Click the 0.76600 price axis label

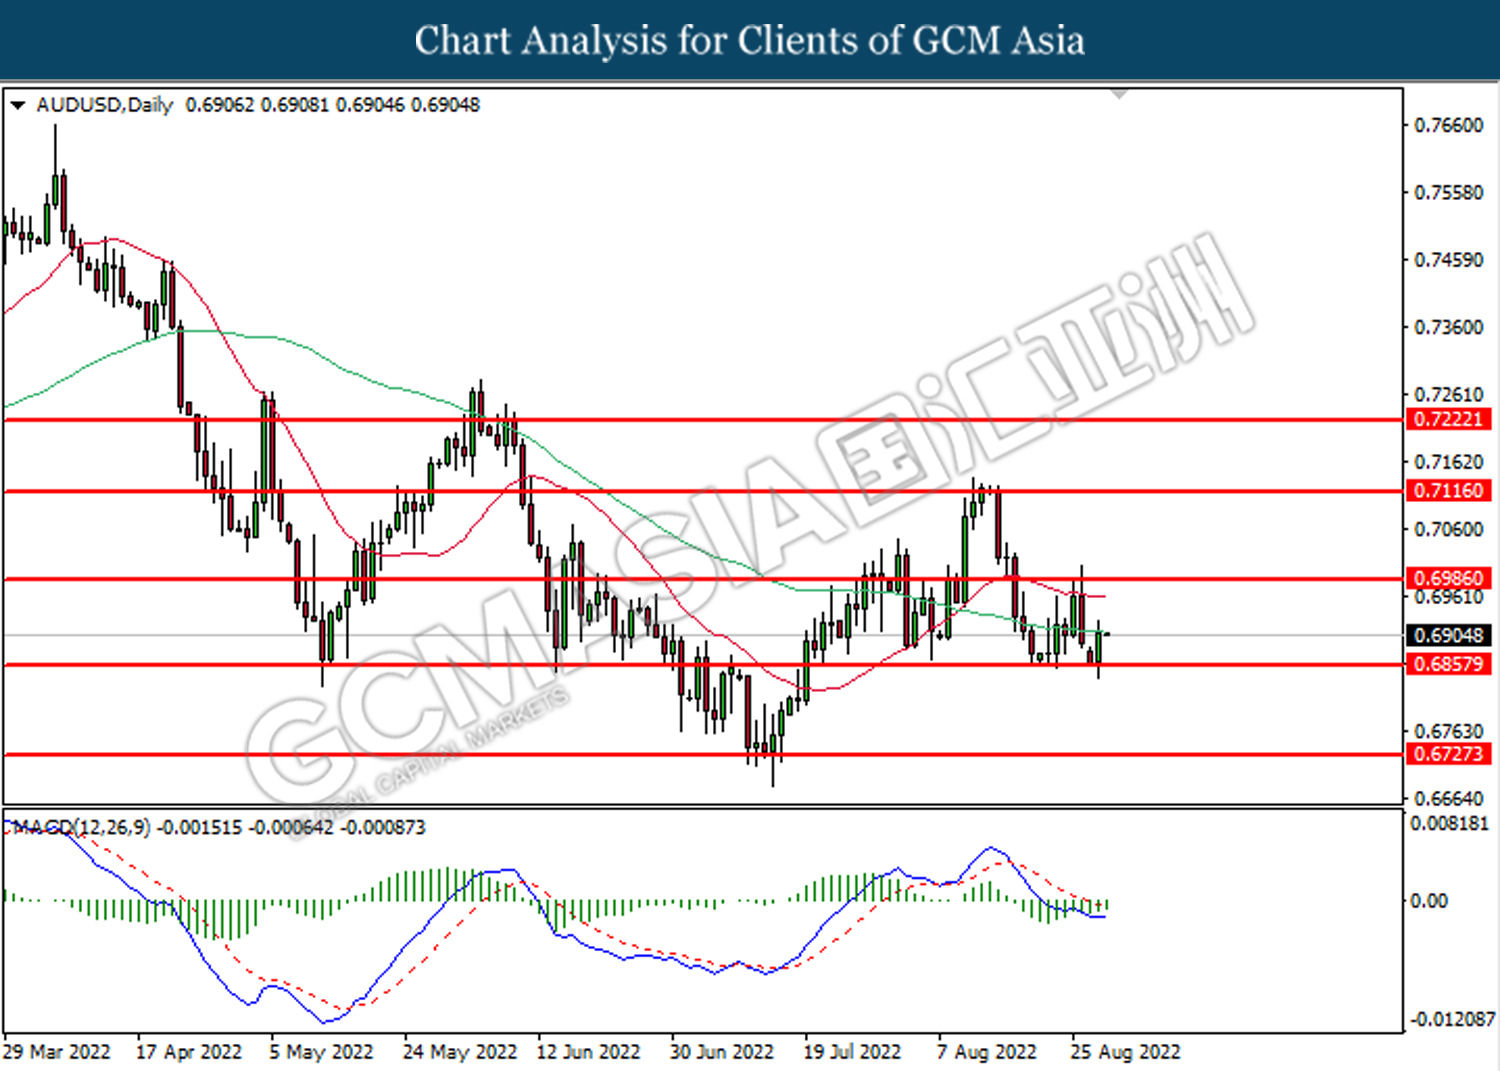(1448, 125)
